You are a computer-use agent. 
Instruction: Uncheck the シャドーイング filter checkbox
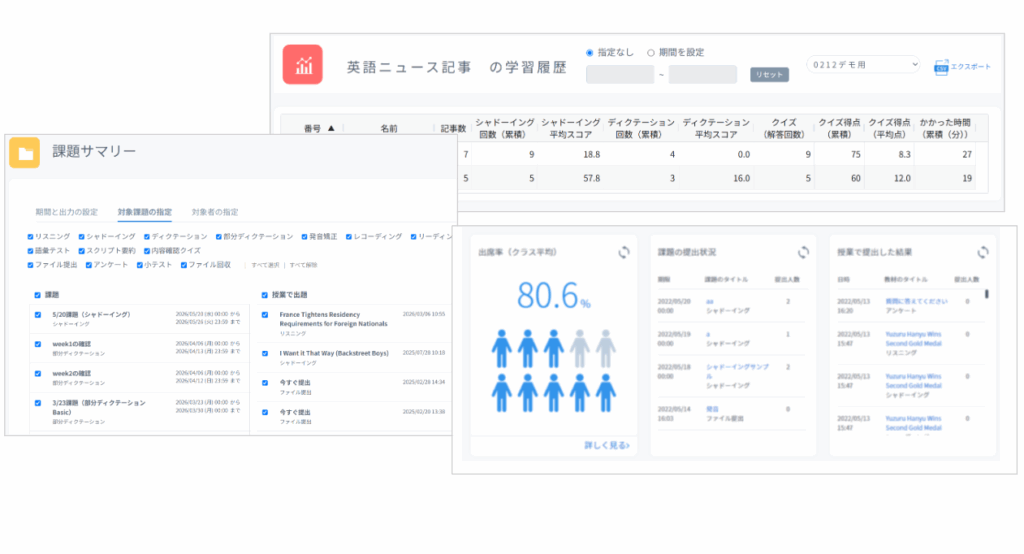(x=82, y=237)
